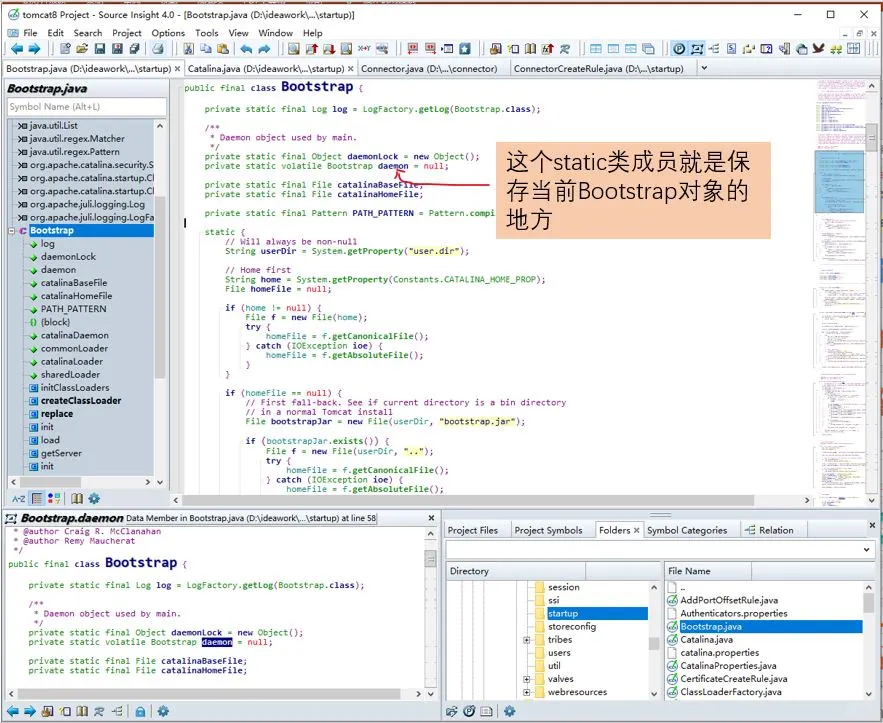Create a new file with the New icon
Image resolution: width=883 pixels, height=723 pixels.
point(65,49)
